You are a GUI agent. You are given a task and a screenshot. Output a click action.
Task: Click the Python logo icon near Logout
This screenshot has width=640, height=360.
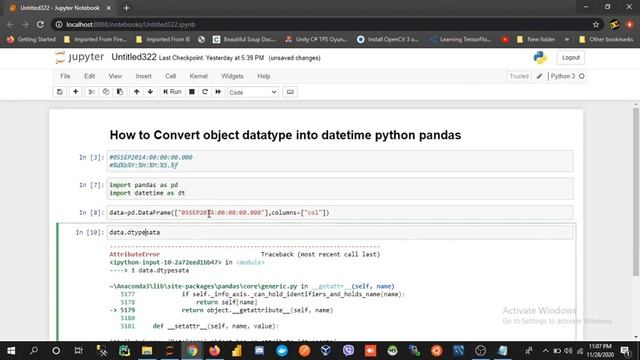[x=540, y=58]
